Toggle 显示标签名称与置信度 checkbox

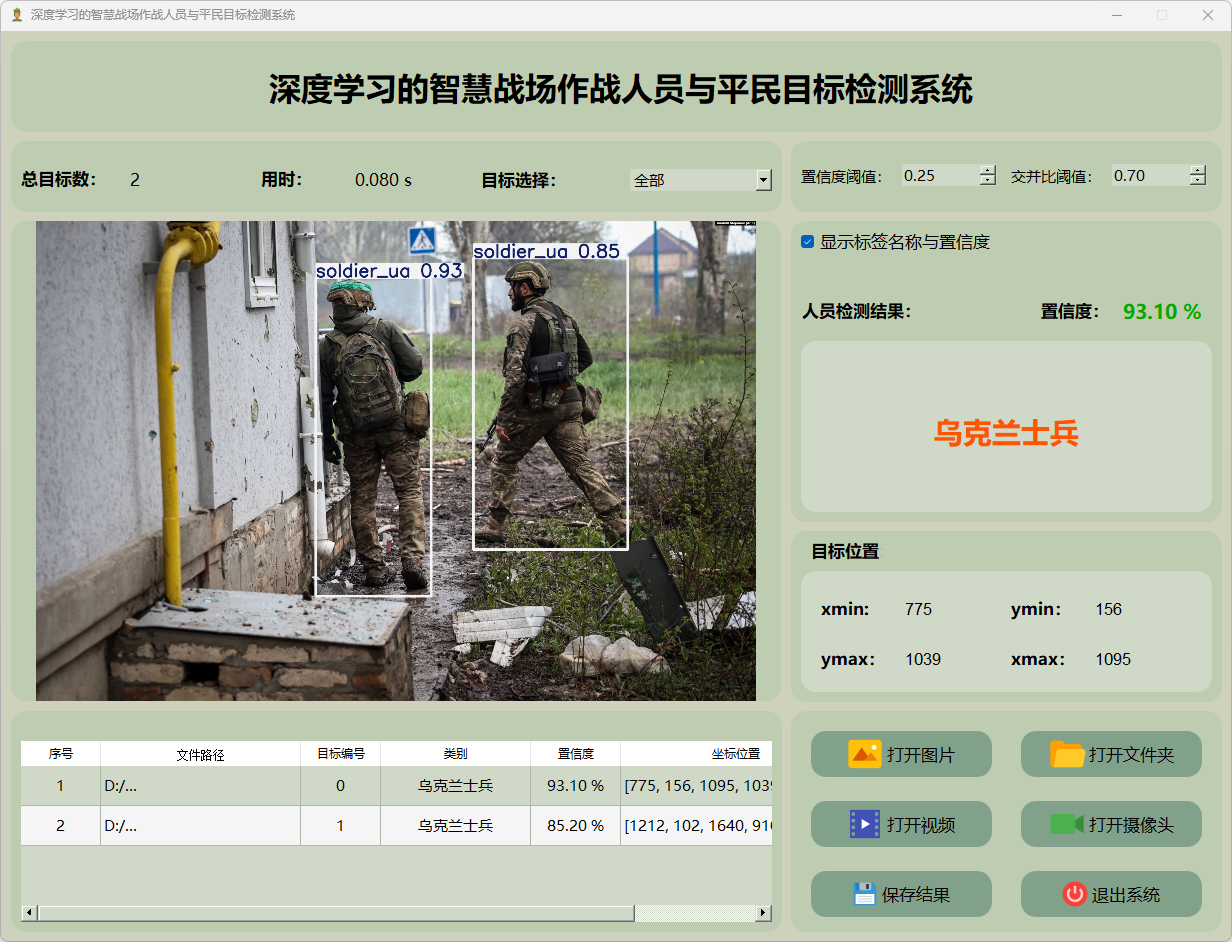tap(808, 242)
